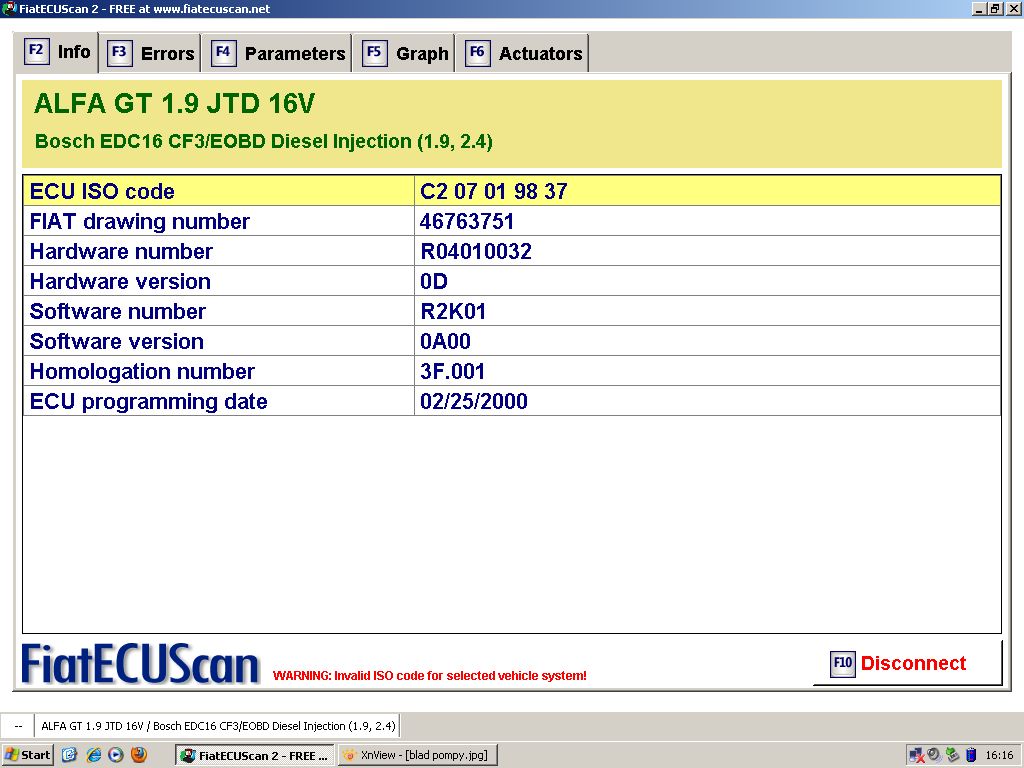This screenshot has width=1024, height=768.
Task: Launch Internet Explorer from quick launch
Action: click(94, 755)
